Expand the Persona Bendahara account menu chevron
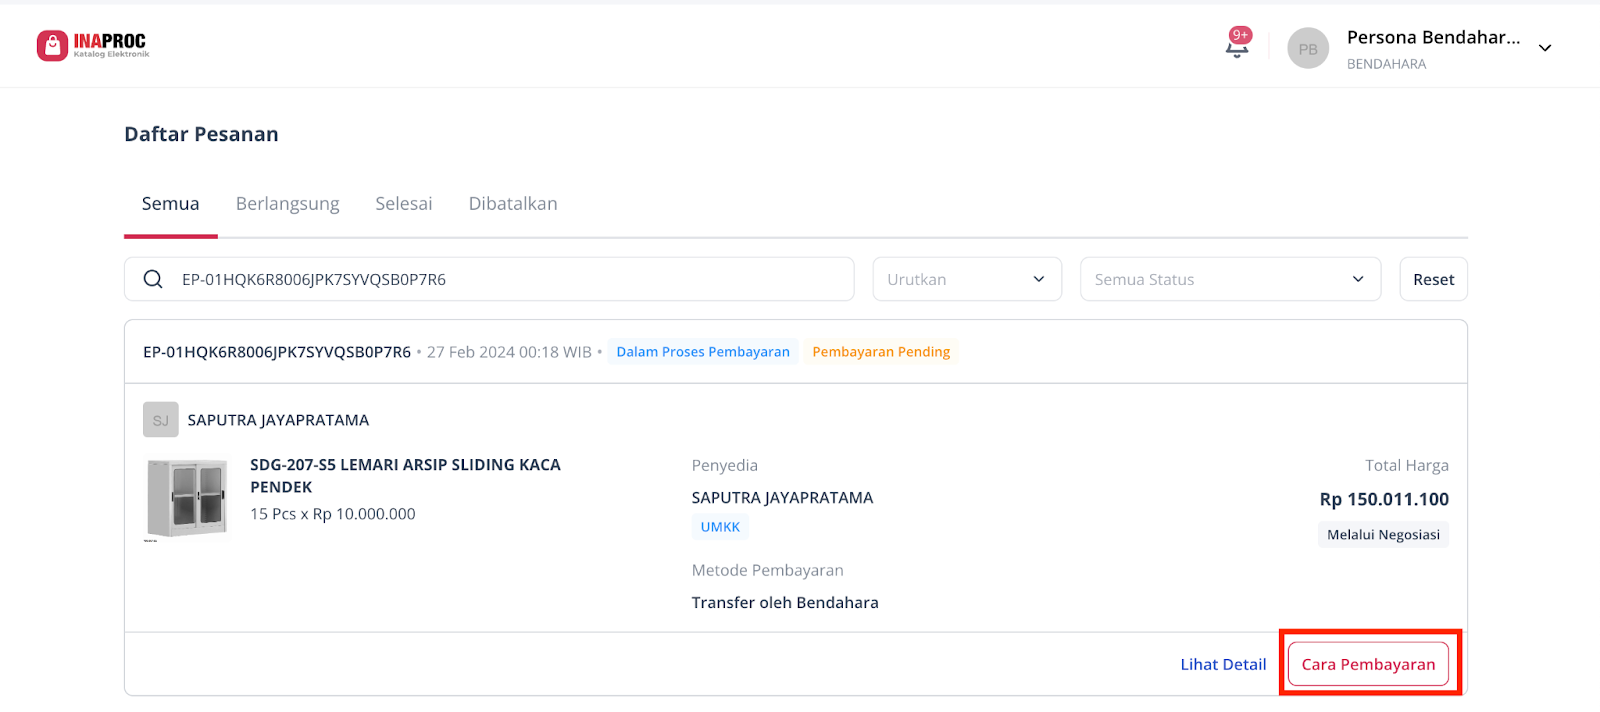Screen dimensions: 1600x712 click(x=1545, y=48)
